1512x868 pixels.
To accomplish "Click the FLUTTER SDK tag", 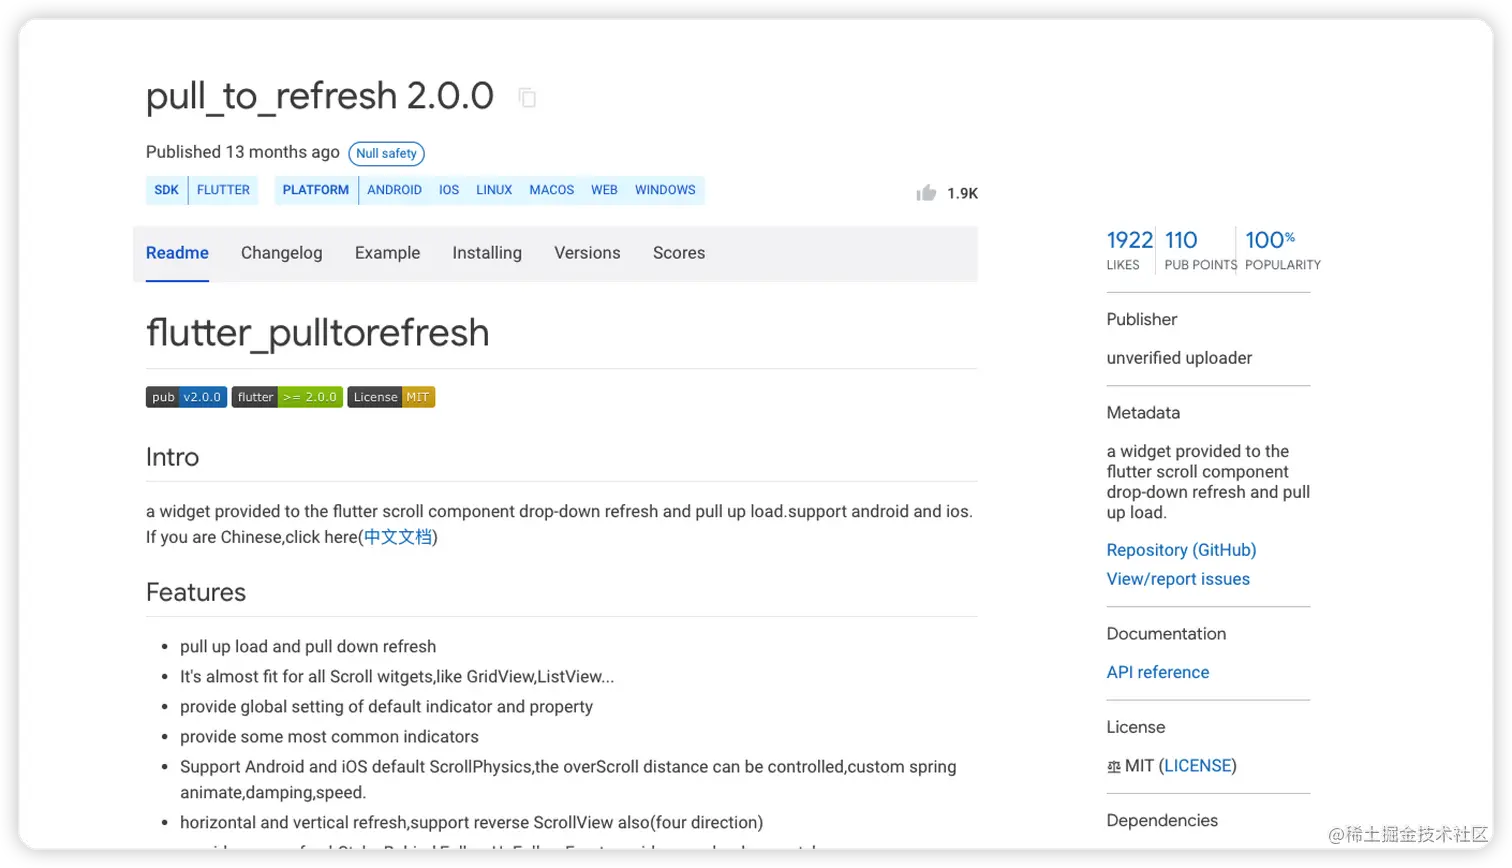I will click(x=223, y=190).
